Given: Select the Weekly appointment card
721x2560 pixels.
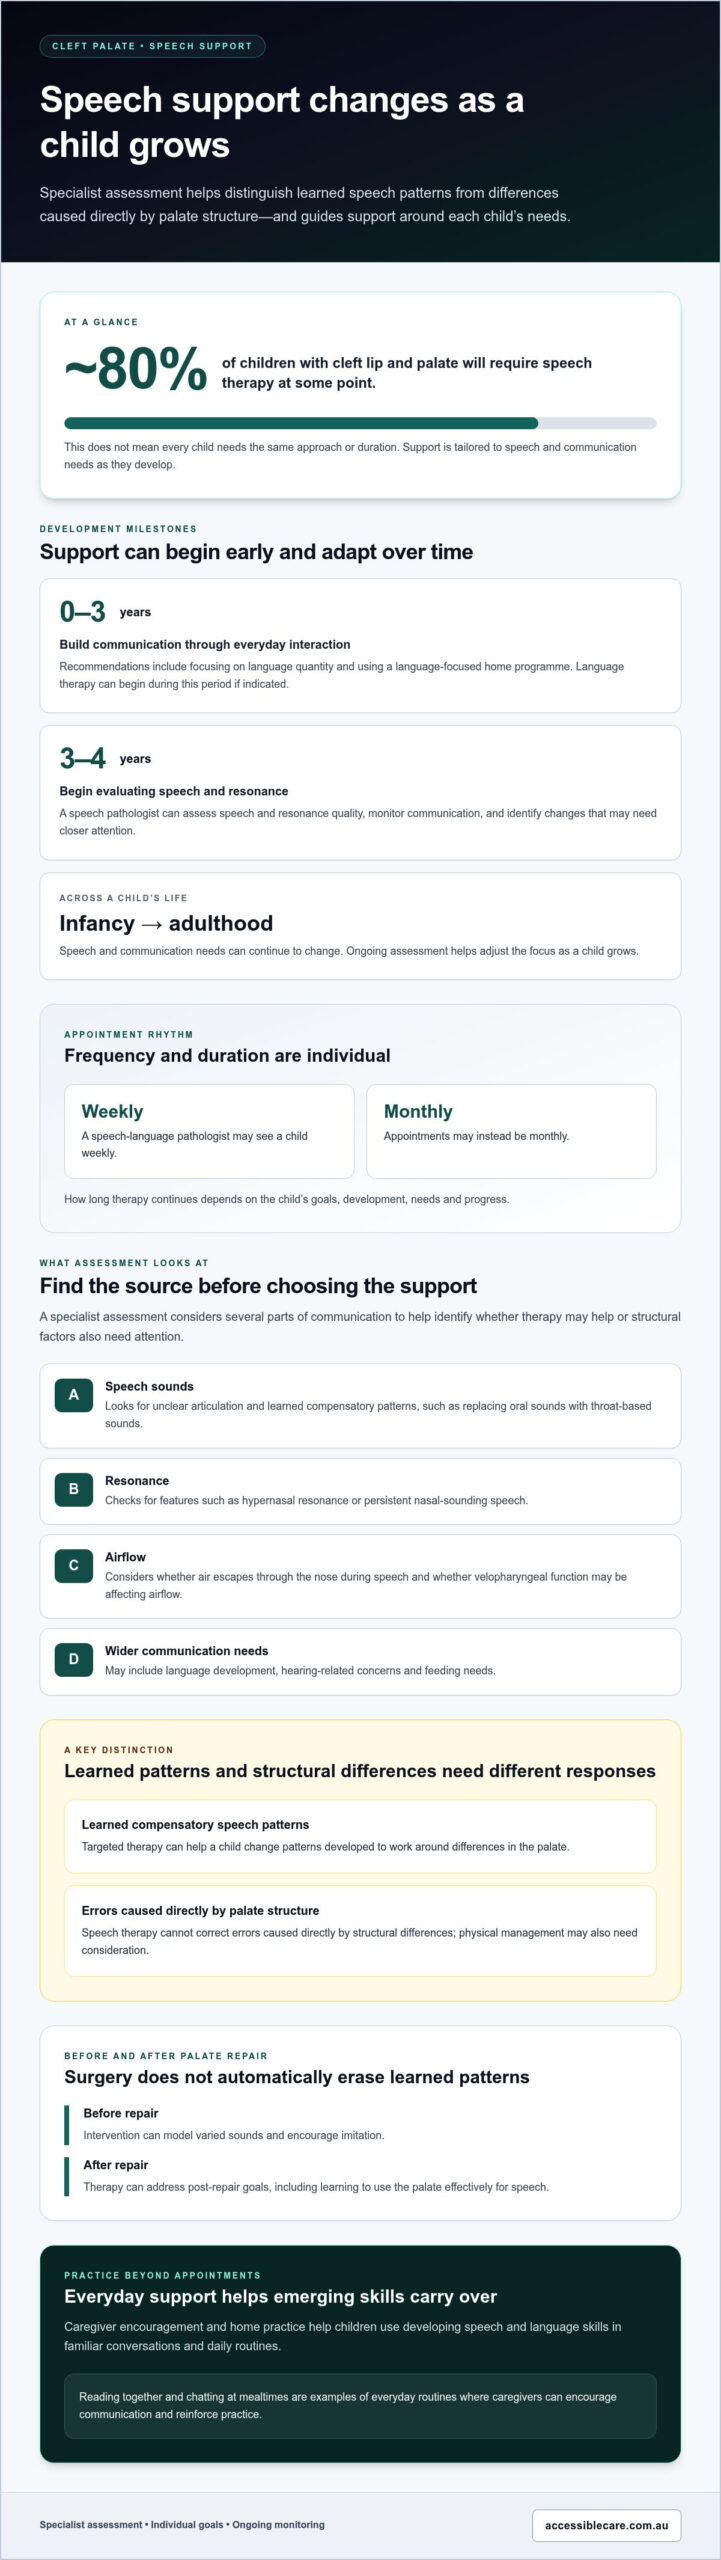Looking at the screenshot, I should (x=209, y=1131).
